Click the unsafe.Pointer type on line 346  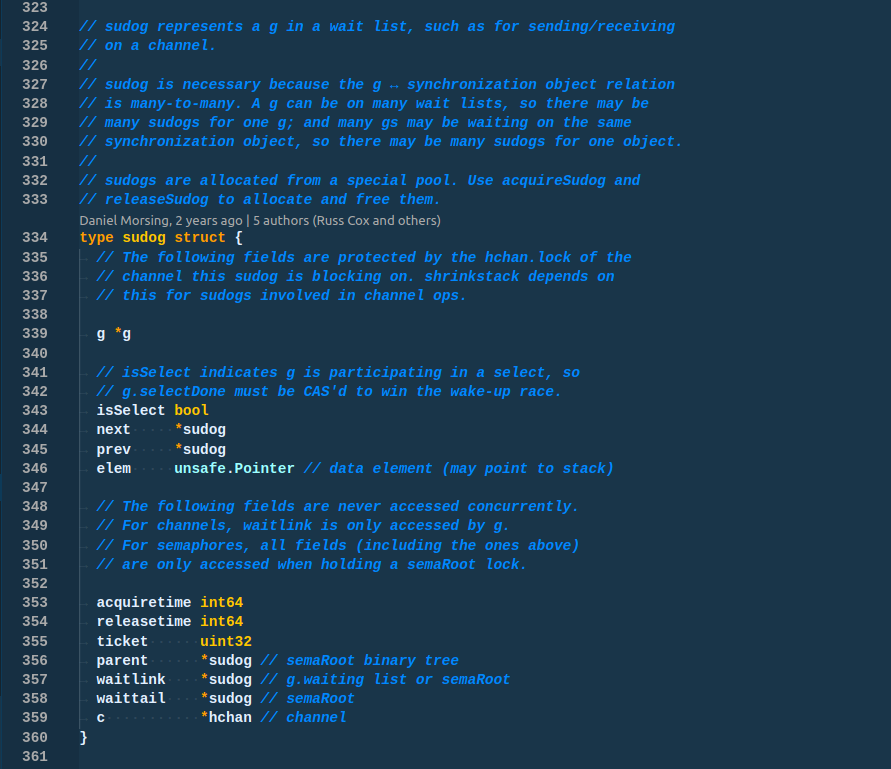pyautogui.click(x=234, y=468)
